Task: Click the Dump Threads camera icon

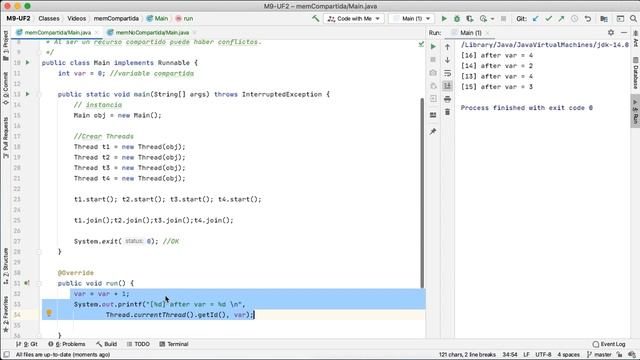Action: coord(433,73)
